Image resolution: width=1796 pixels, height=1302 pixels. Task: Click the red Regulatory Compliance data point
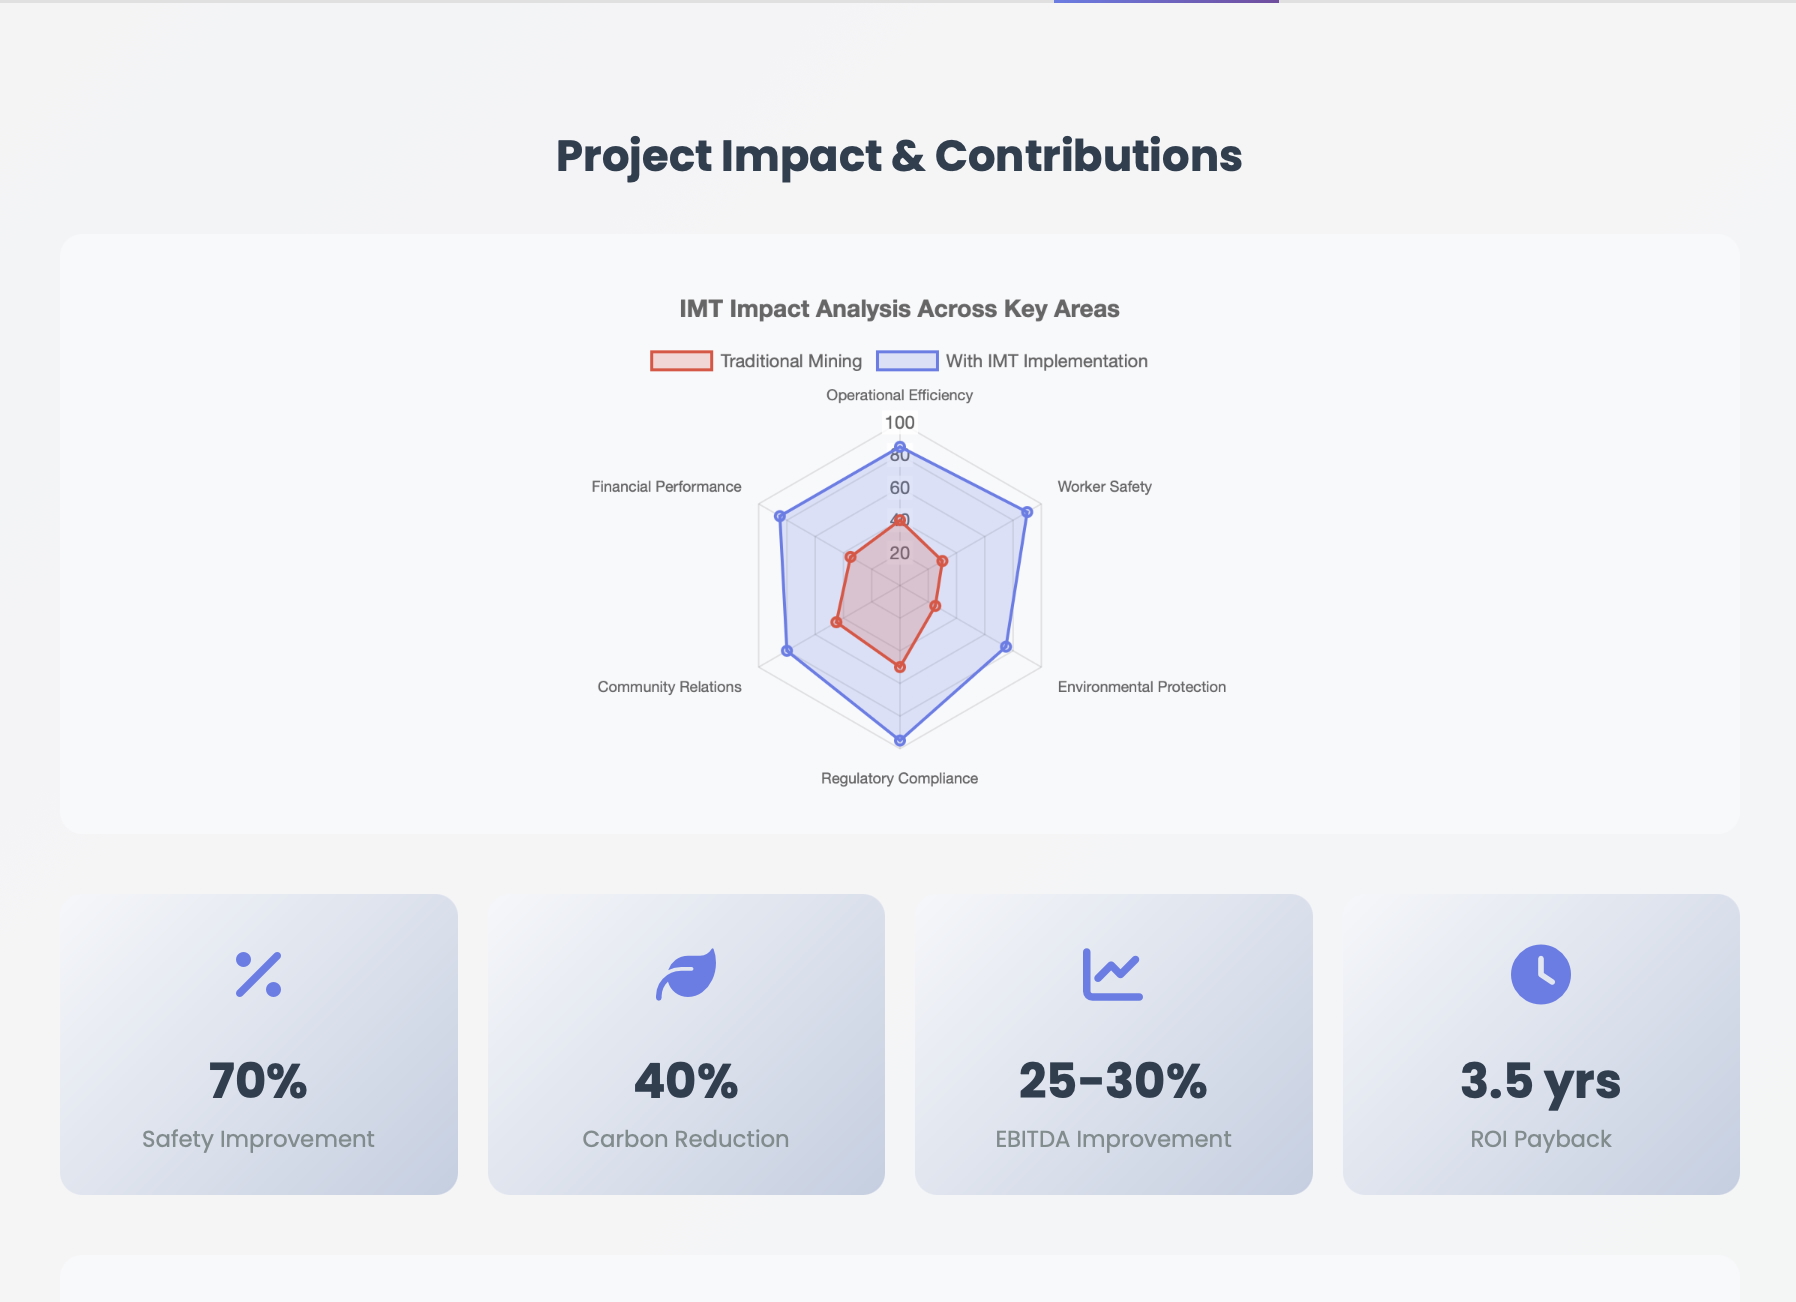(x=900, y=666)
